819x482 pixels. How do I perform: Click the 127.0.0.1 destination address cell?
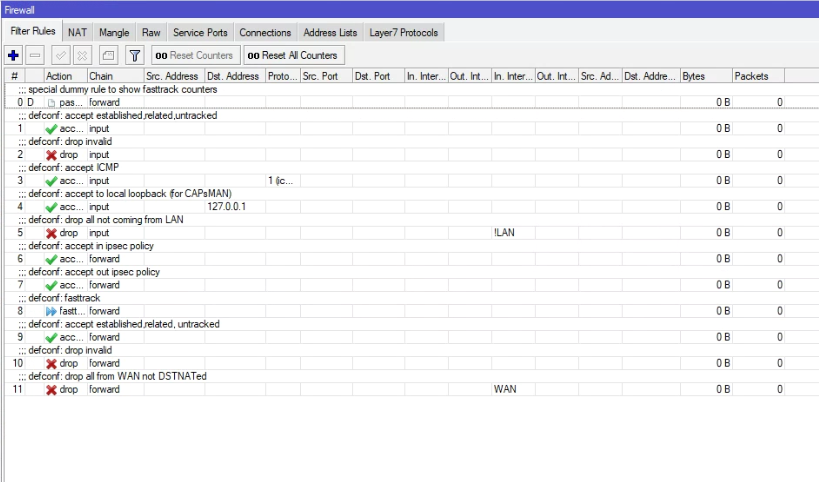(235, 206)
